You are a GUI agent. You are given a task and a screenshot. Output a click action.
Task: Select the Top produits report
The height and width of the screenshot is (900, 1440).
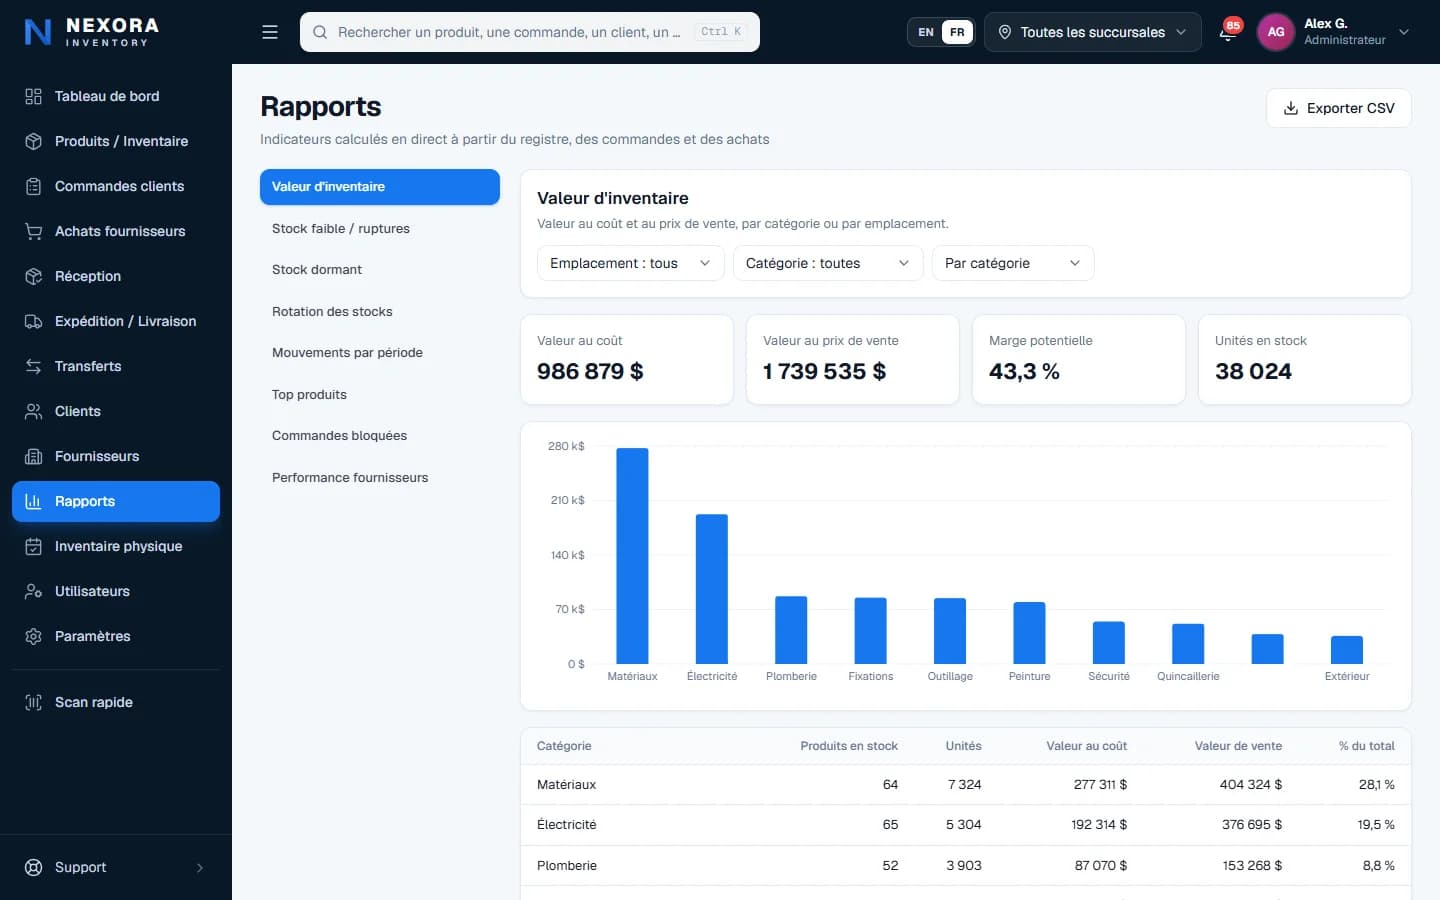(x=380, y=394)
